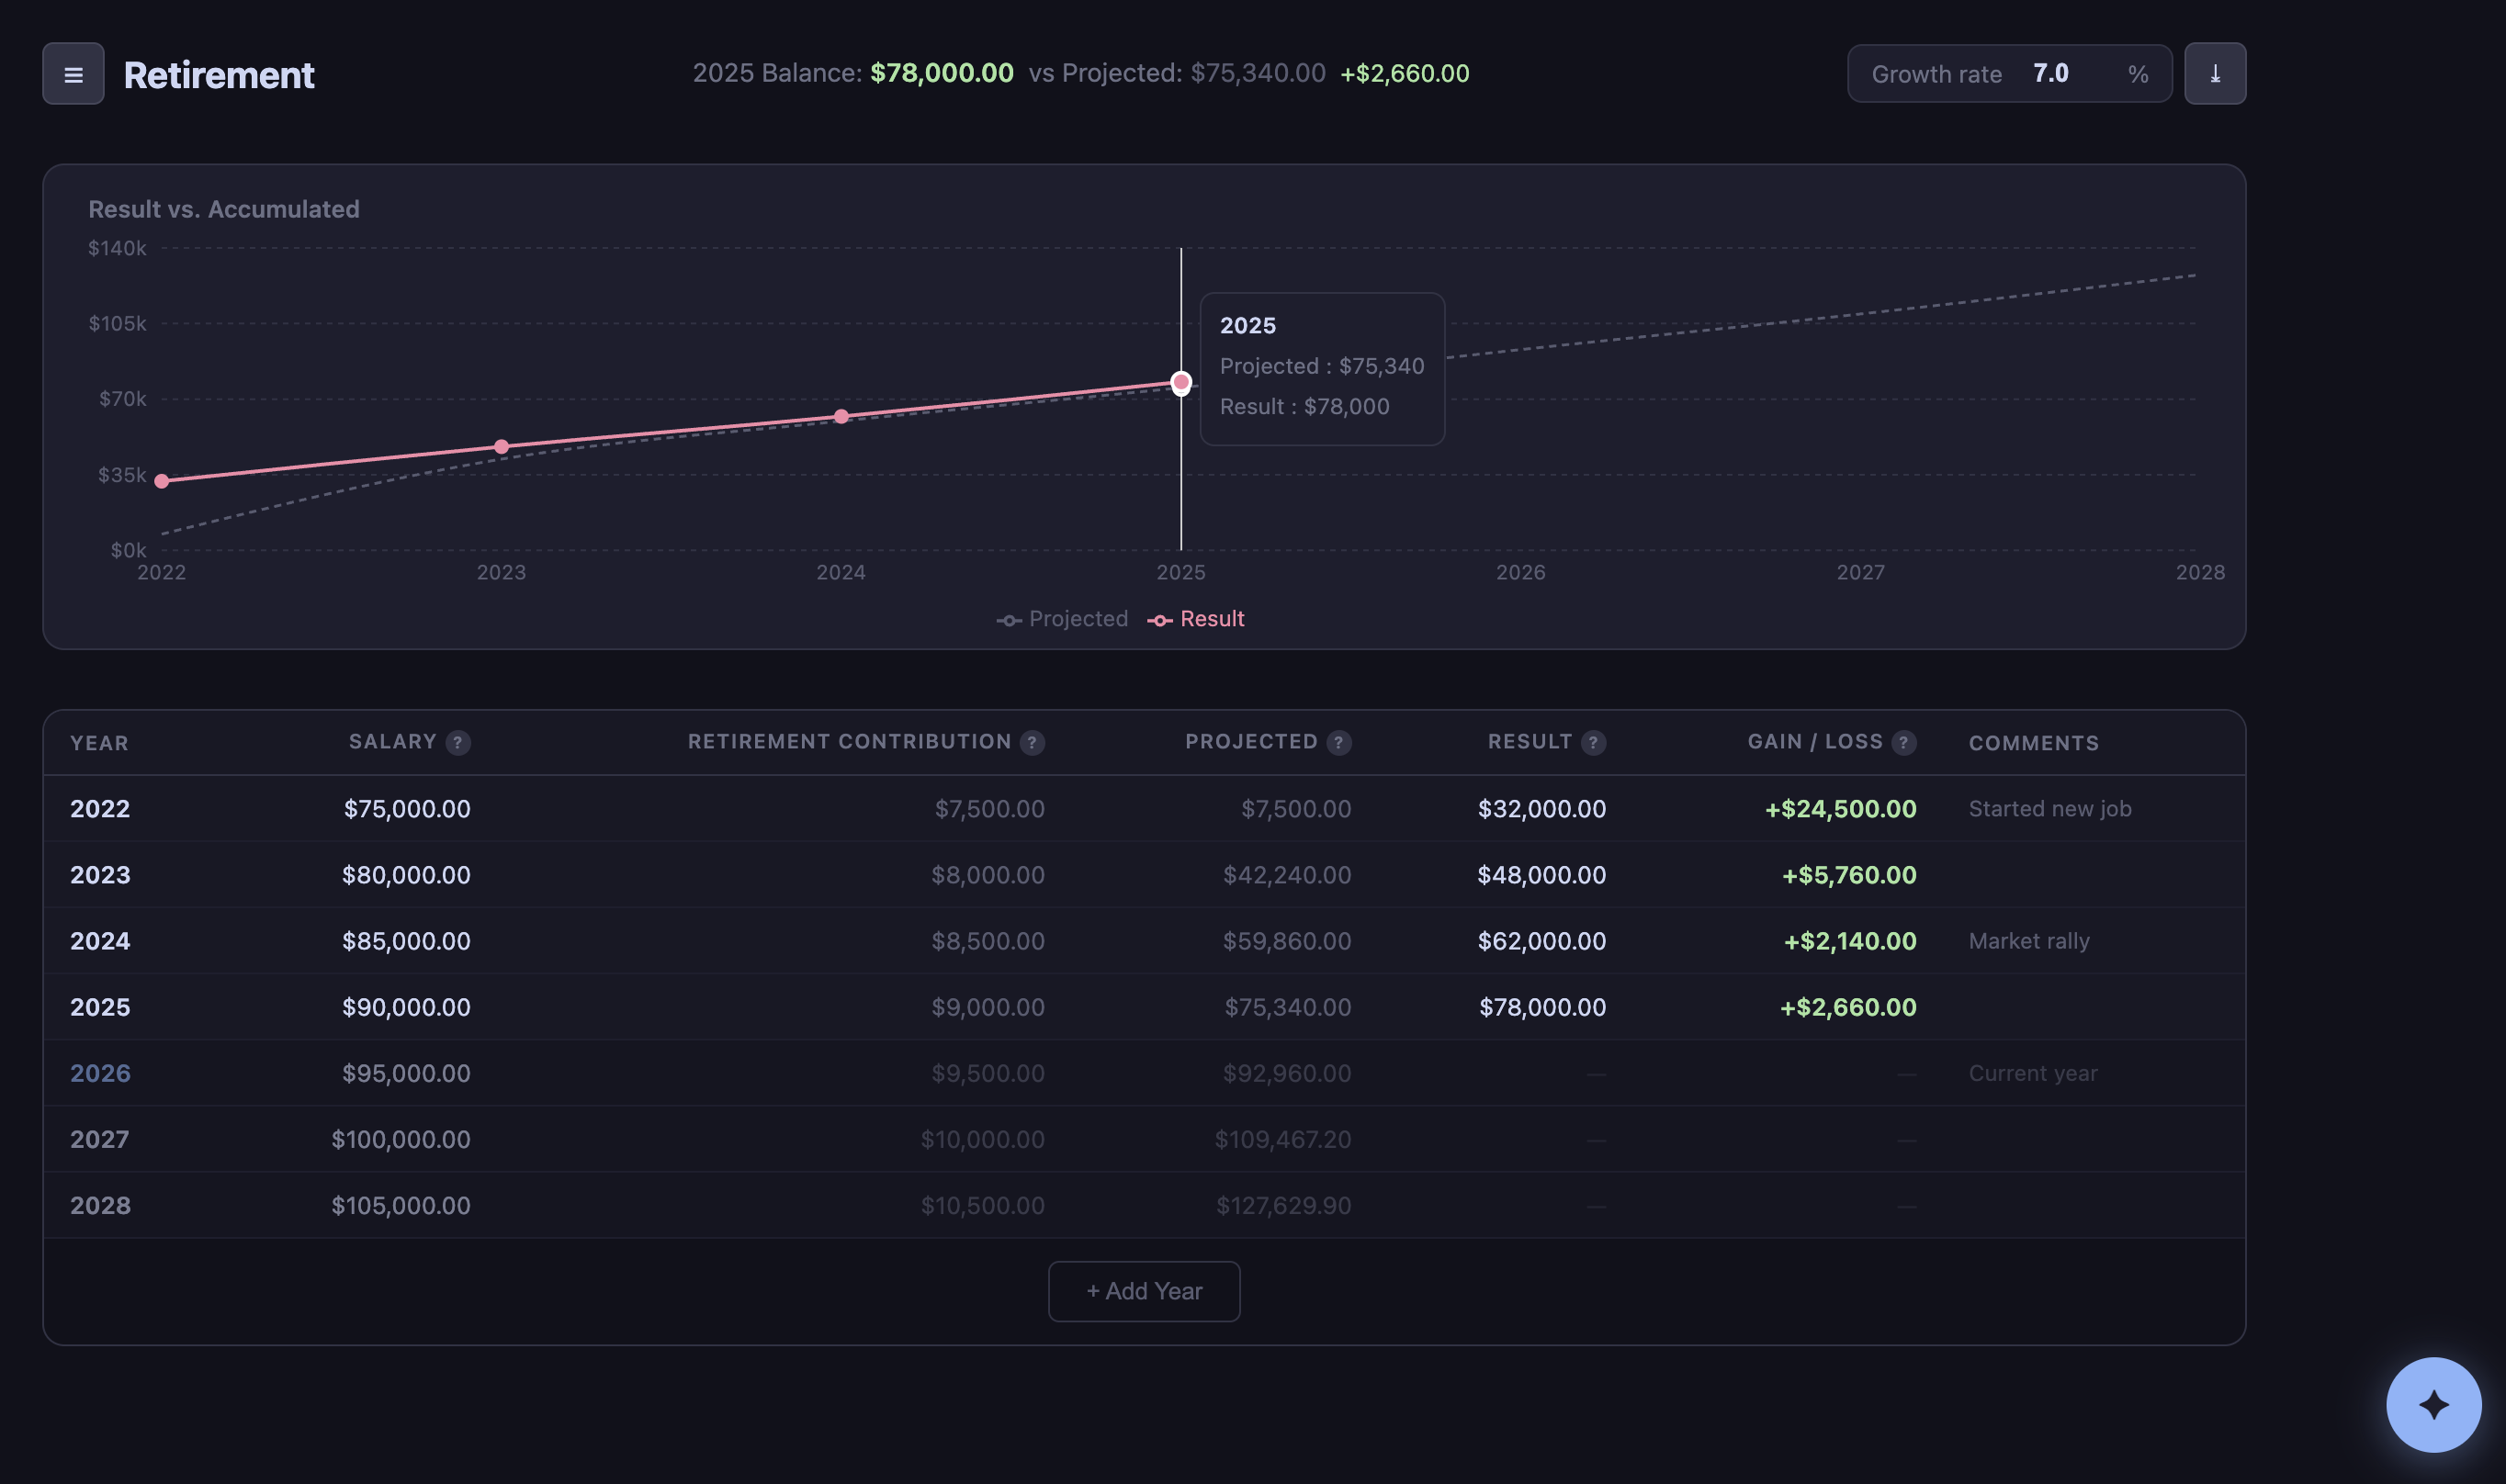The width and height of the screenshot is (2506, 1484).
Task: Open the Salary column help tooltip
Action: (x=457, y=742)
